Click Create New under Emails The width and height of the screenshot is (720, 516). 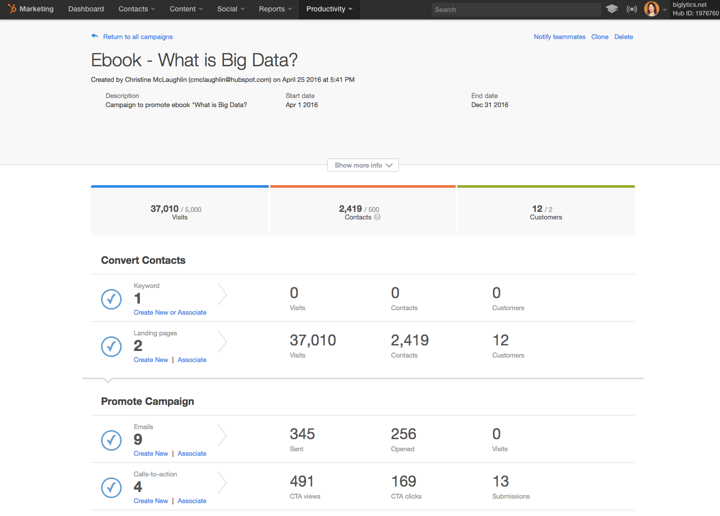pyautogui.click(x=151, y=453)
